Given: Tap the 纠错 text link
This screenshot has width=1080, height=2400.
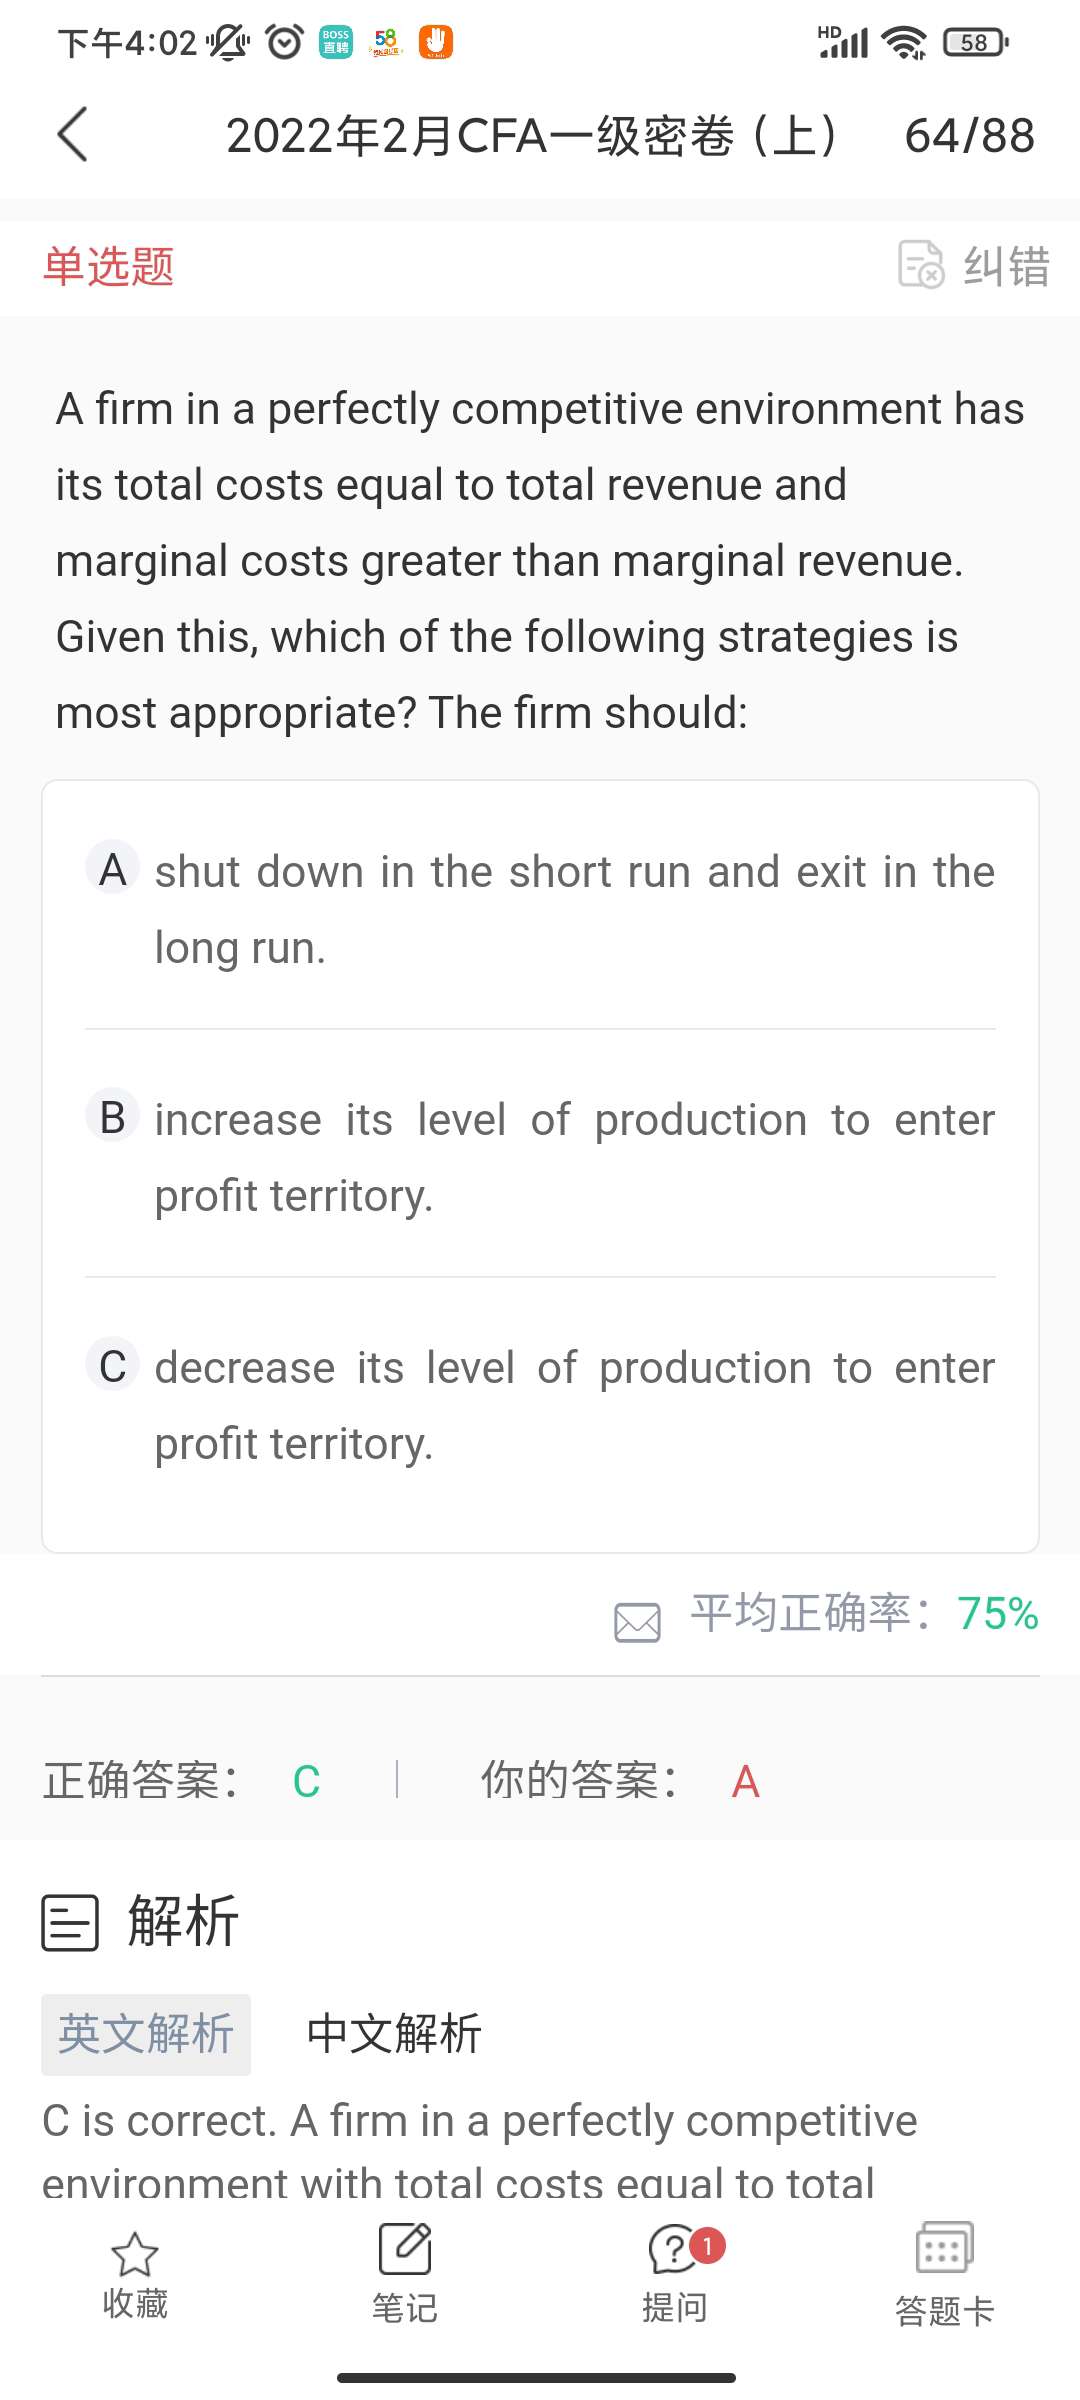Looking at the screenshot, I should [1006, 267].
